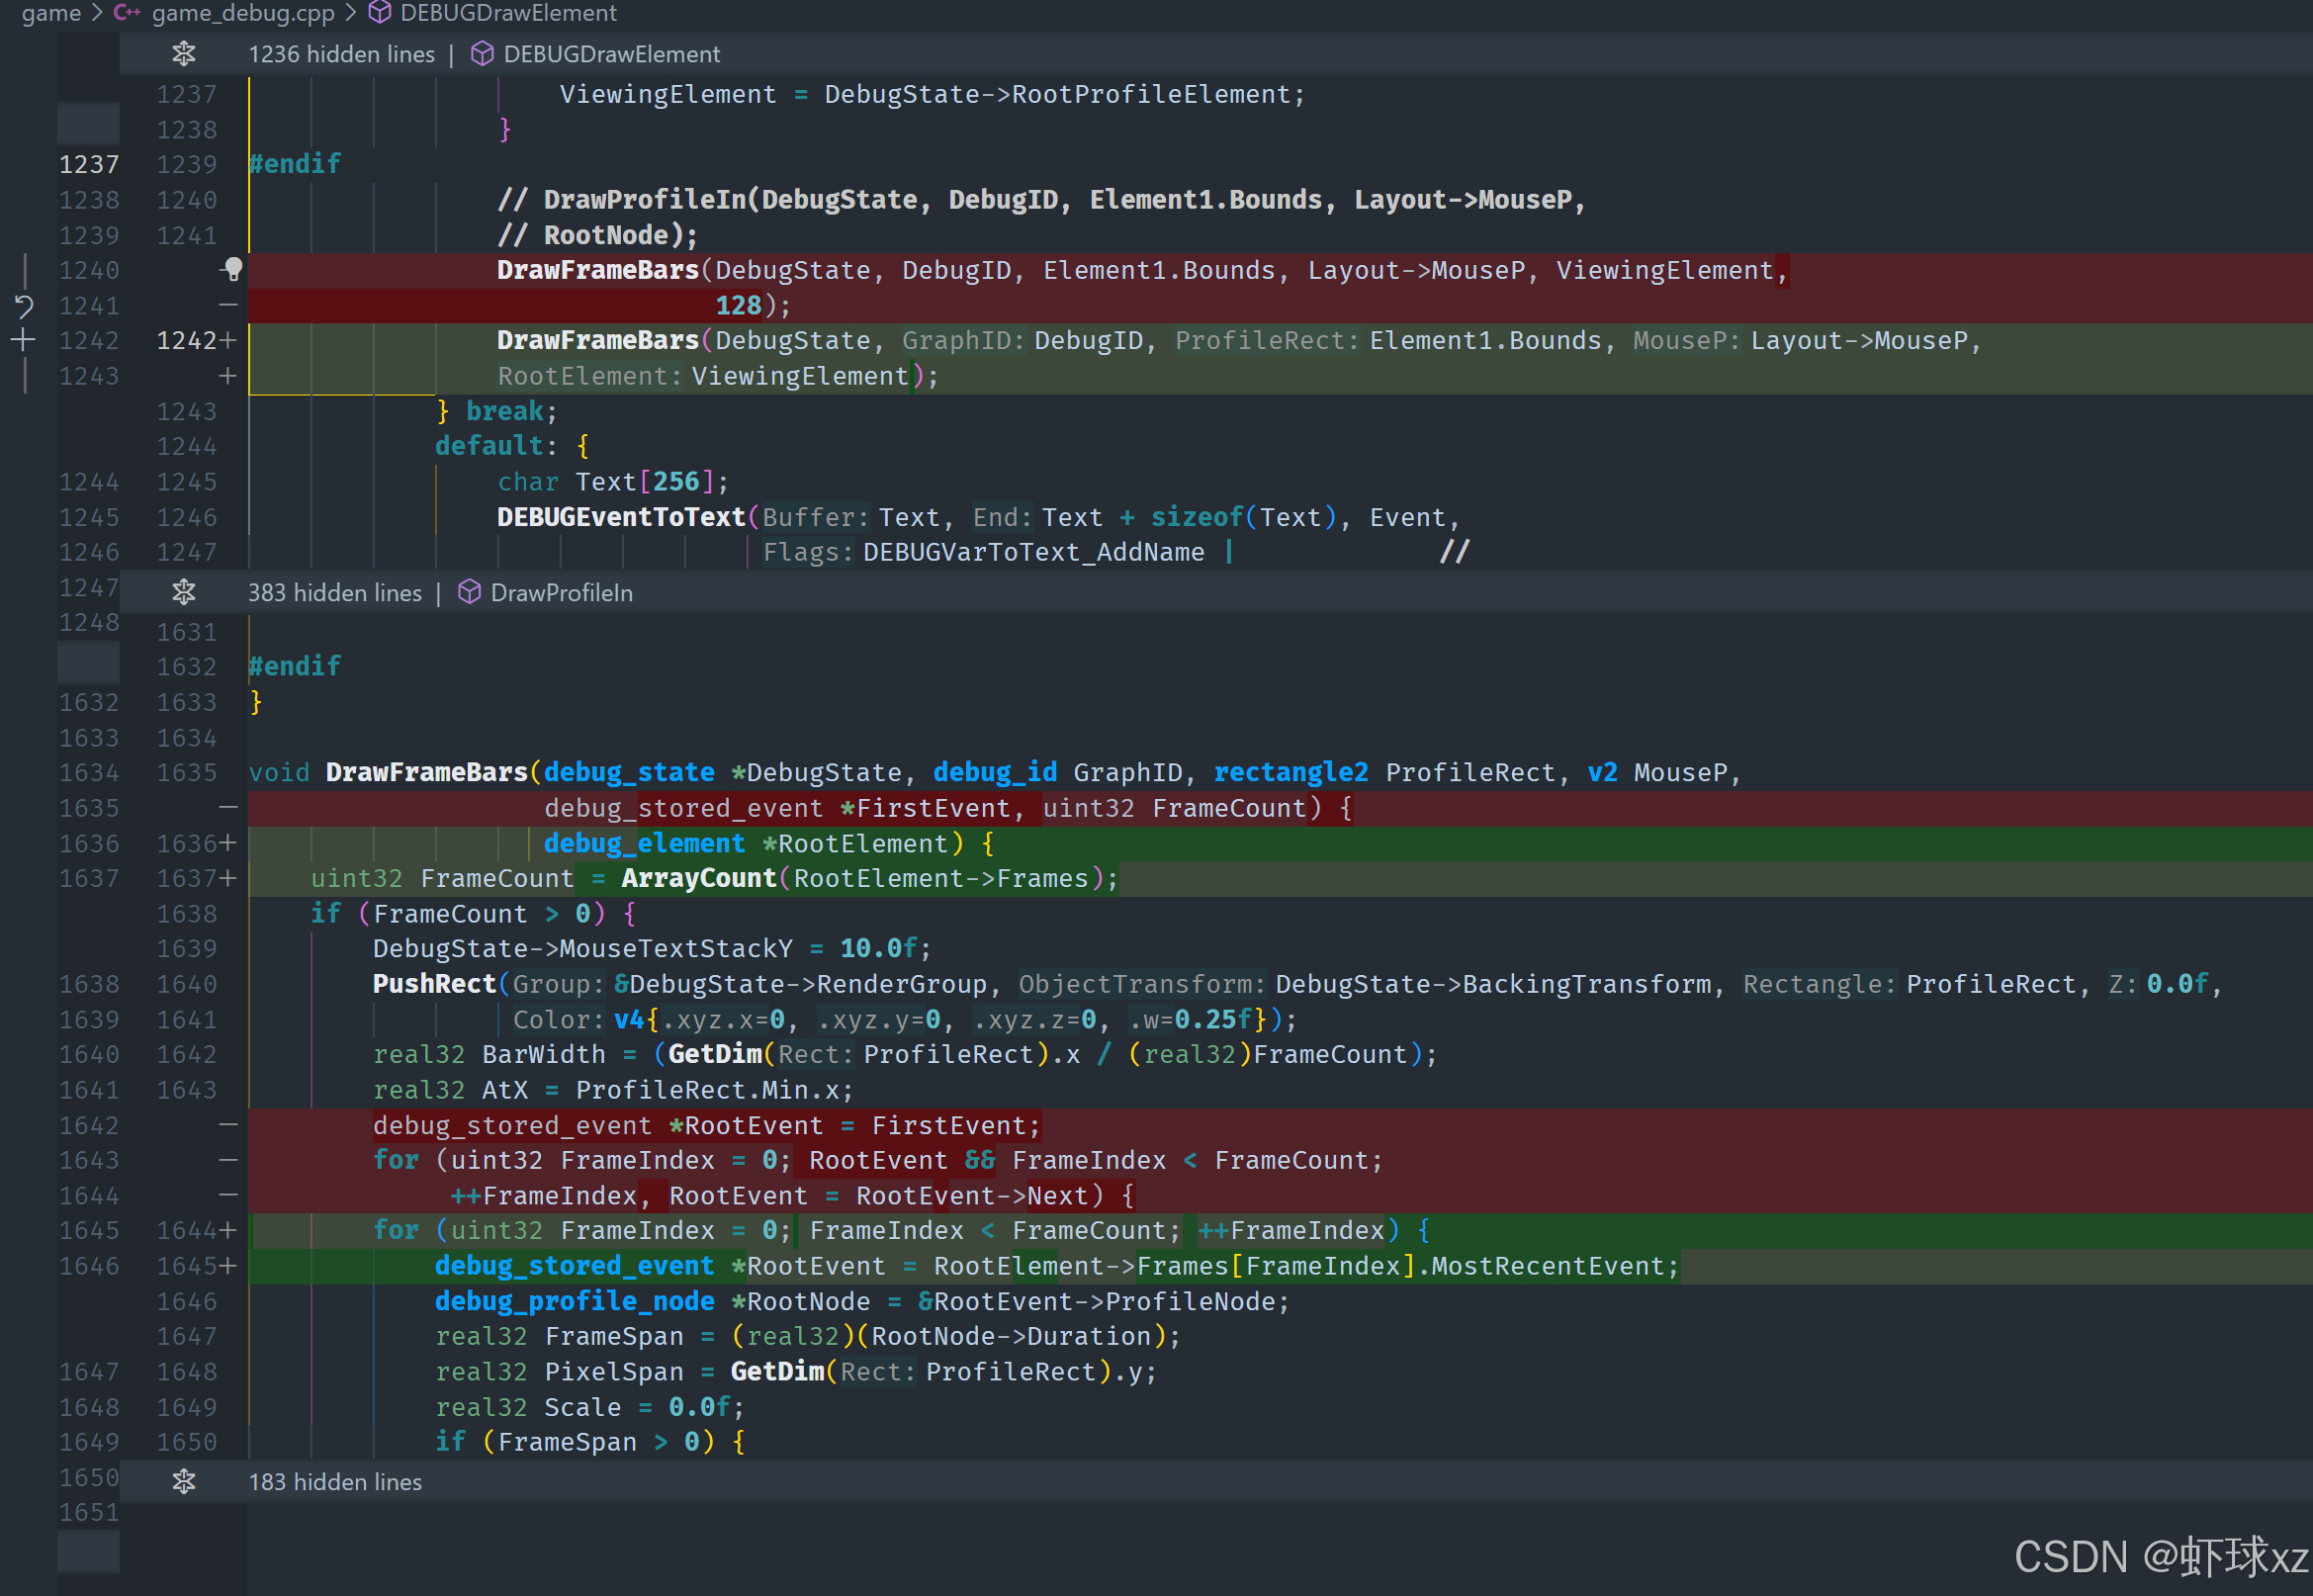2313x1596 pixels.
Task: Expand the 383 hidden lines region
Action: tap(334, 593)
